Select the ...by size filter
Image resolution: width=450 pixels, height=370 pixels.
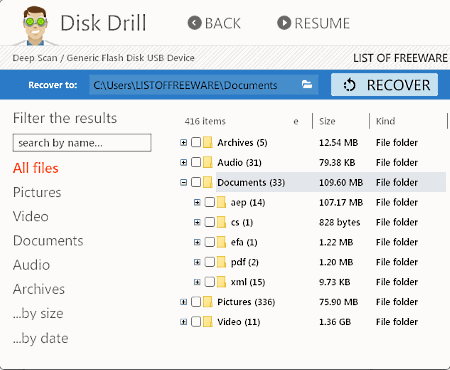click(38, 314)
